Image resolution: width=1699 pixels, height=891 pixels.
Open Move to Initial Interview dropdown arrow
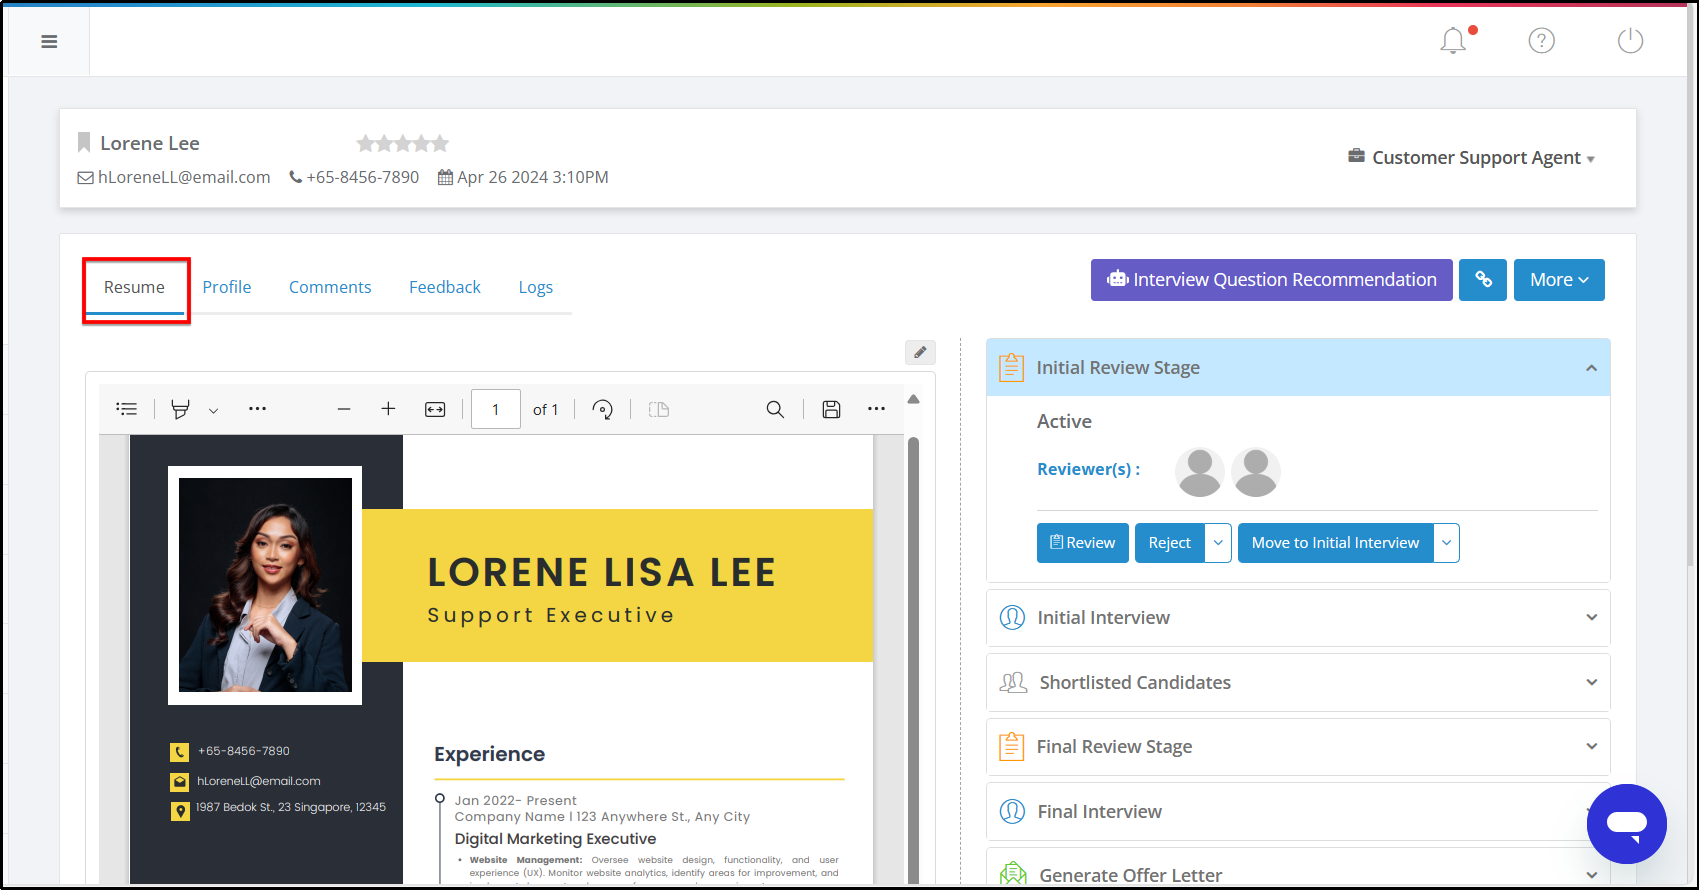tap(1447, 543)
